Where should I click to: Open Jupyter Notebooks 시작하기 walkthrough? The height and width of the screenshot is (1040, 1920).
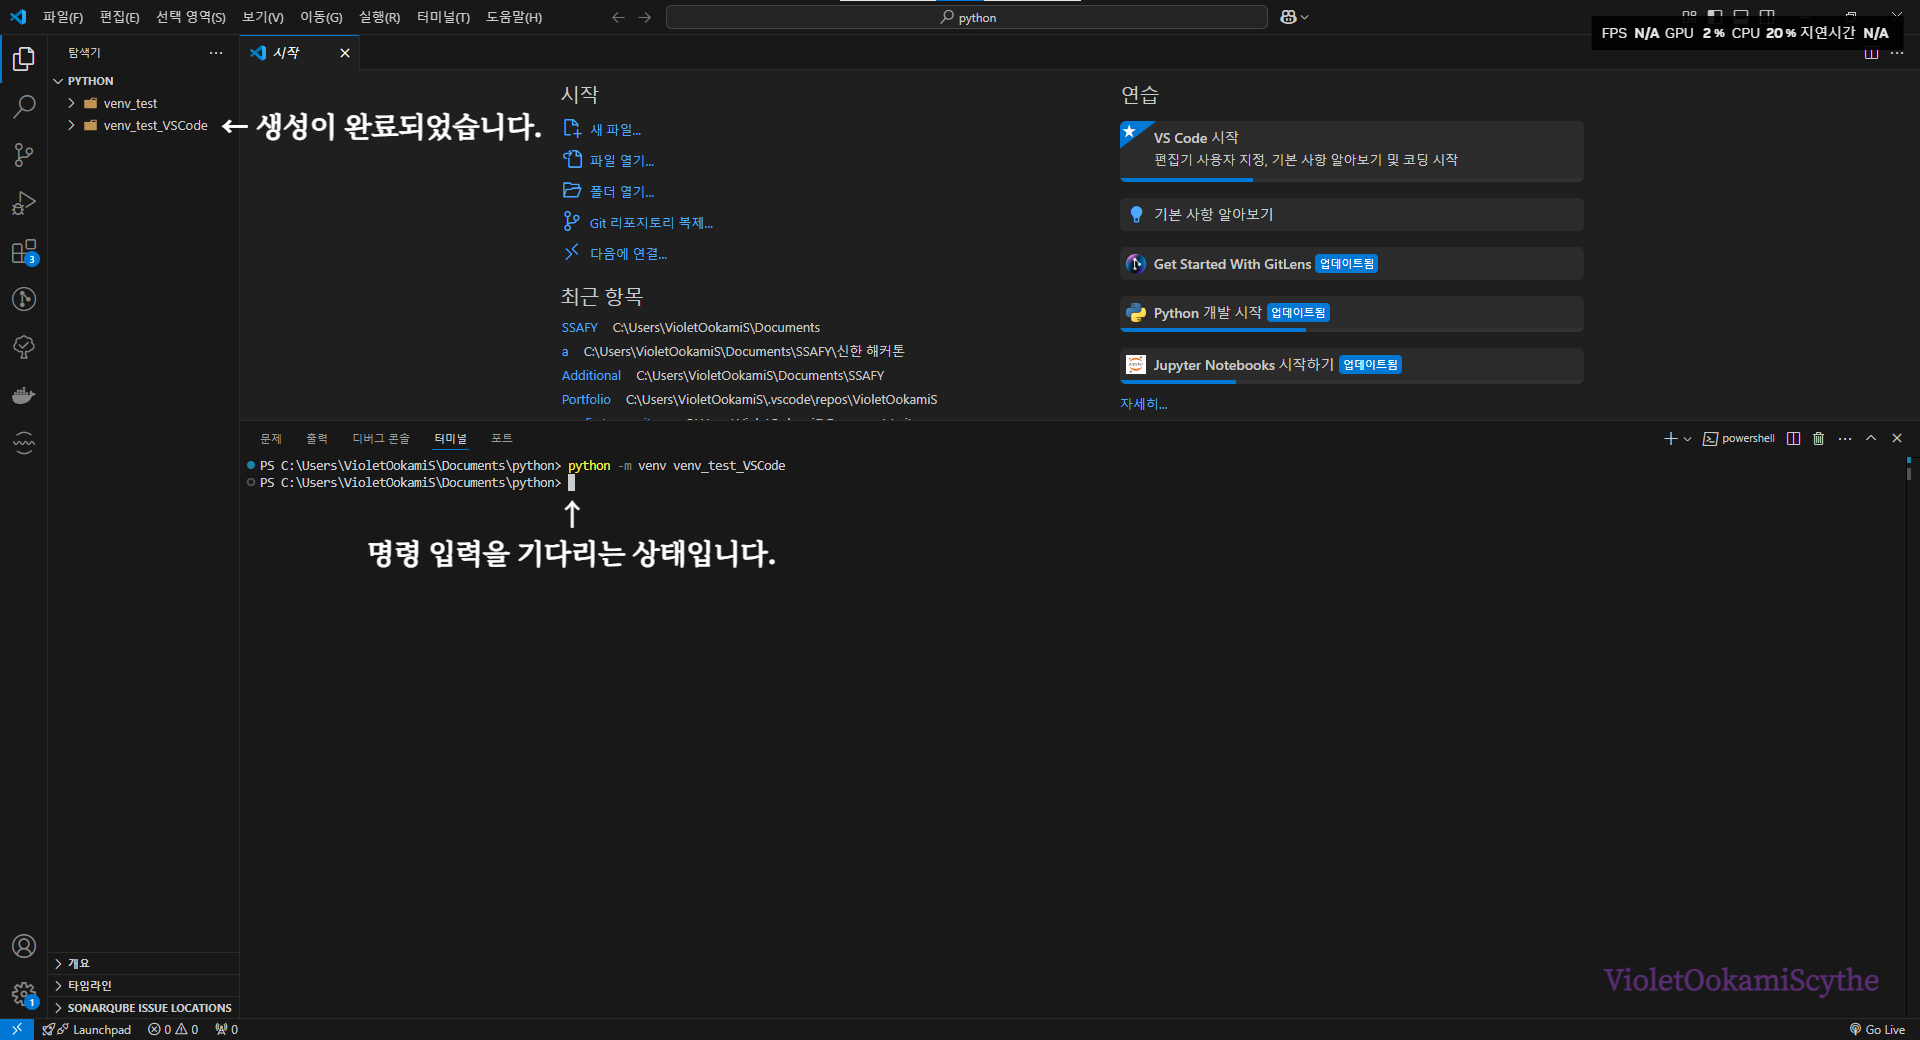point(1352,365)
